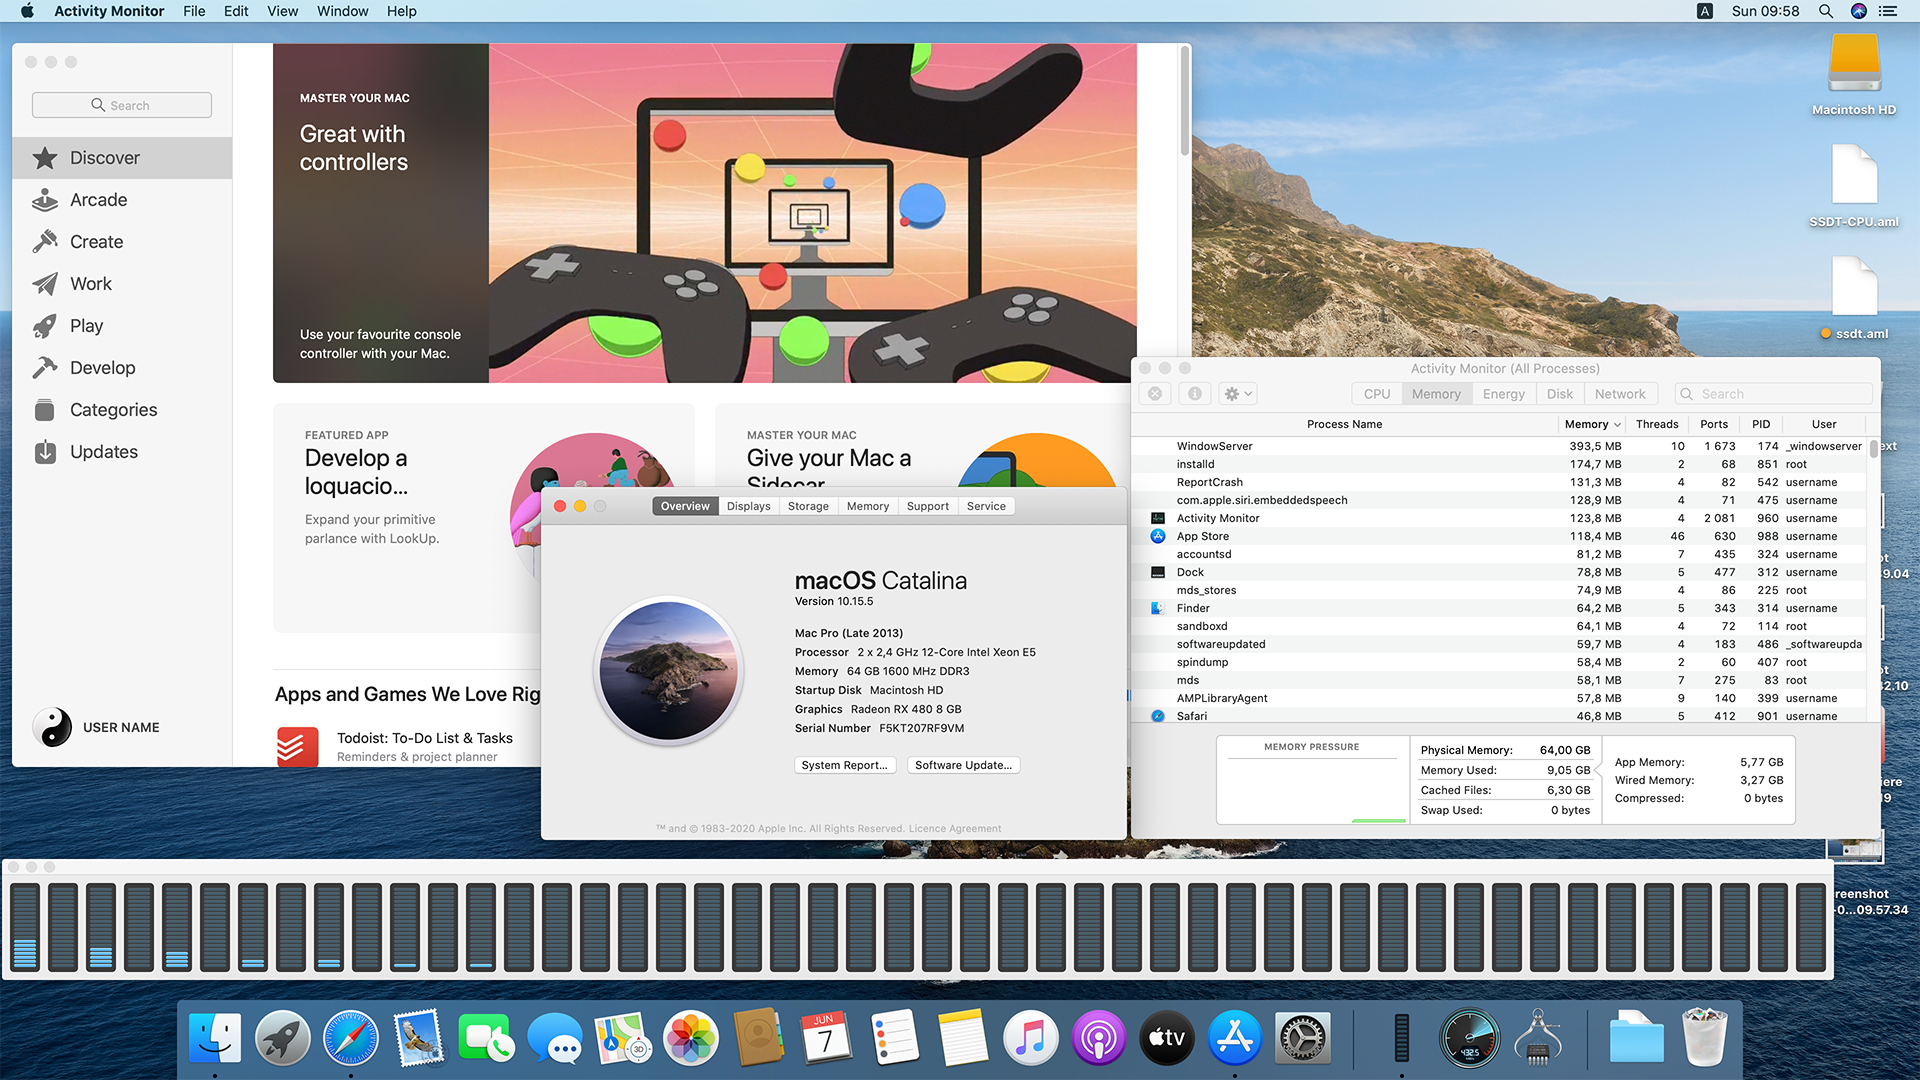
Task: Open Finder from the Dock
Action: tap(215, 1038)
